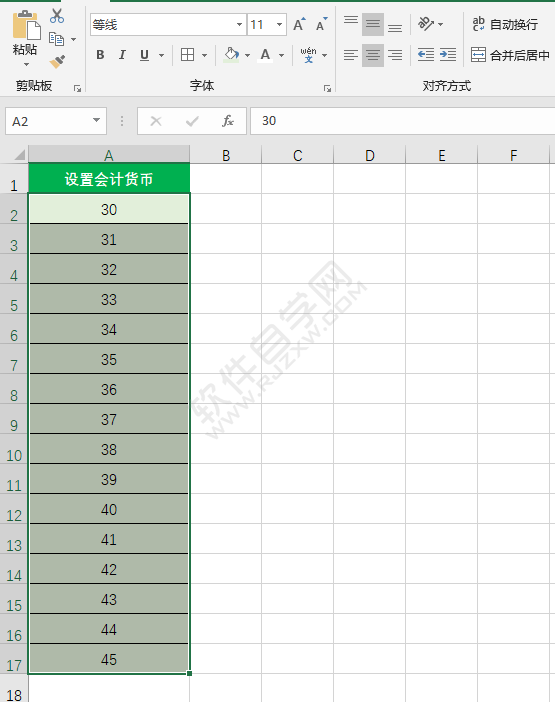Select column C header
Image resolution: width=555 pixels, height=702 pixels.
click(298, 155)
